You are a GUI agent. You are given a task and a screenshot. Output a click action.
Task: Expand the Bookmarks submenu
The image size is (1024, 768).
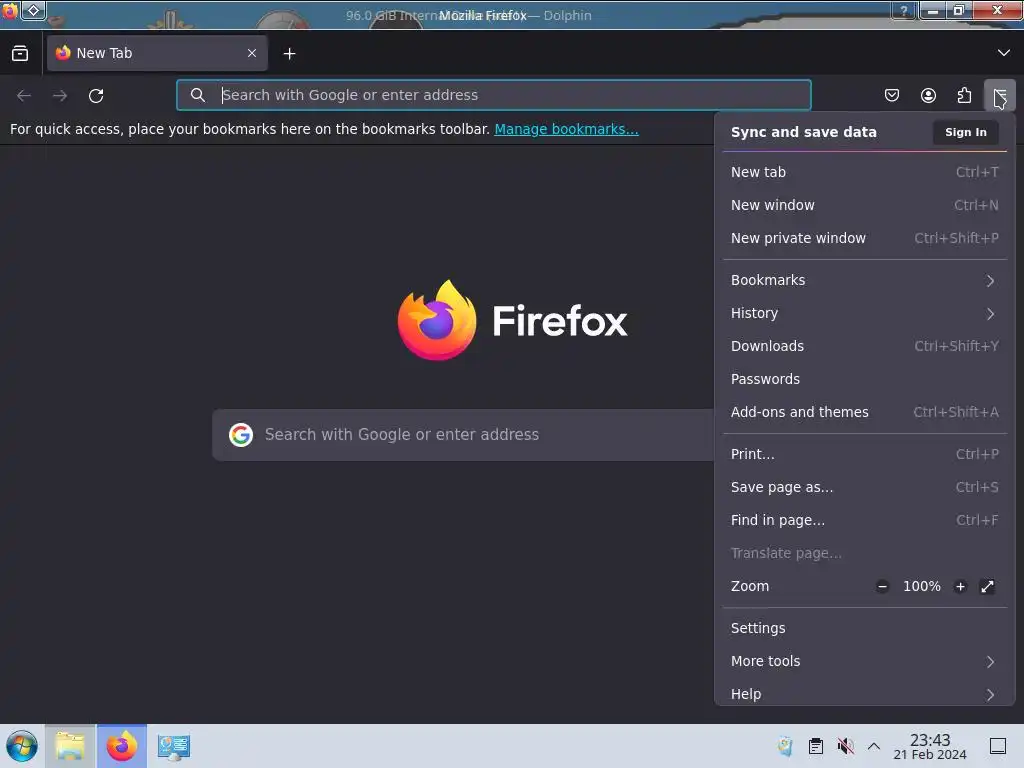pyautogui.click(x=865, y=280)
